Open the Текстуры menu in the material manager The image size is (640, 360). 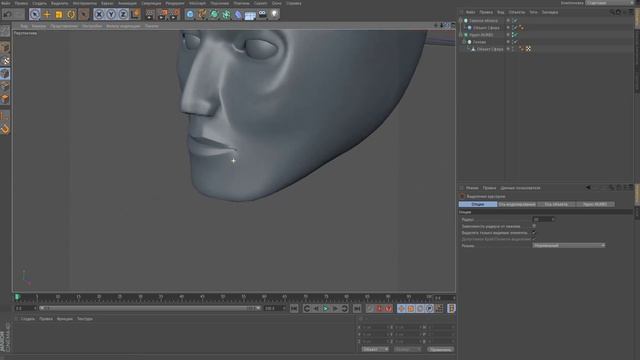pos(85,319)
